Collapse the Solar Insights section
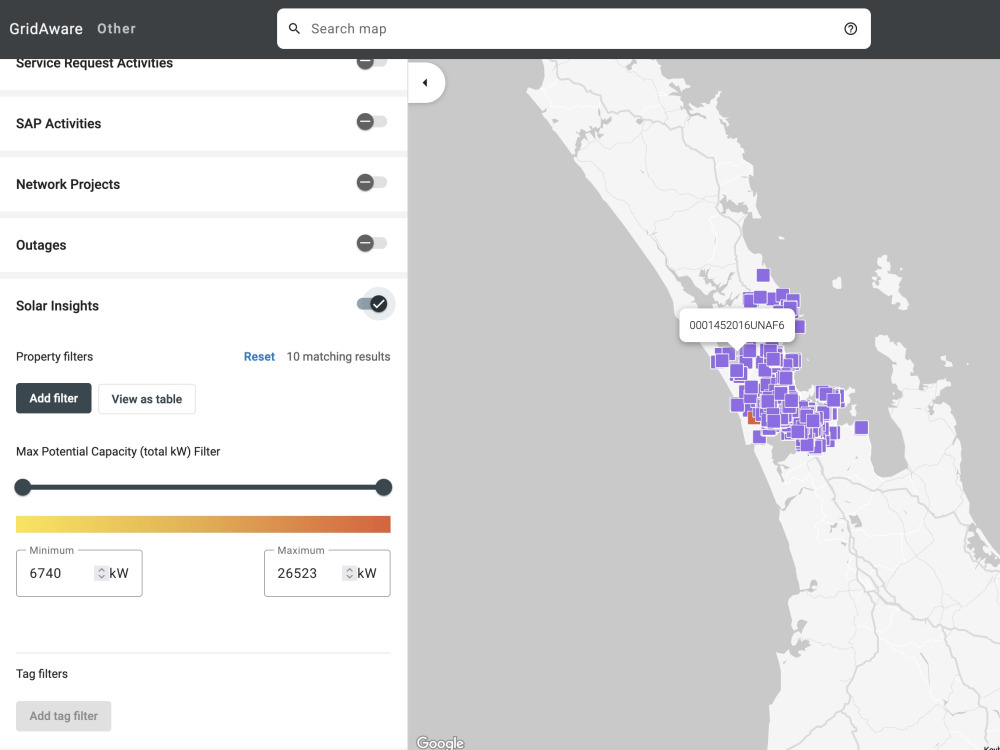Screen dimensions: 1000x750 [x=57, y=305]
